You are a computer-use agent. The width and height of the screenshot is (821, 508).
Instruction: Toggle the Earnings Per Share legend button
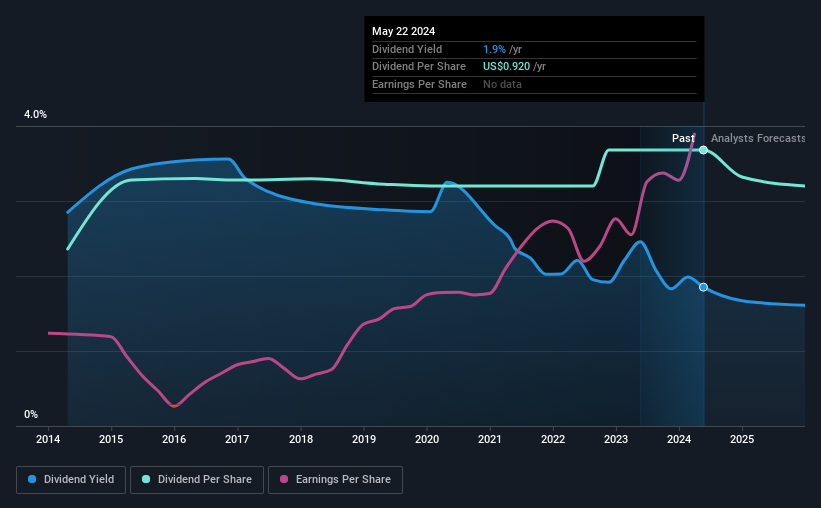(335, 480)
